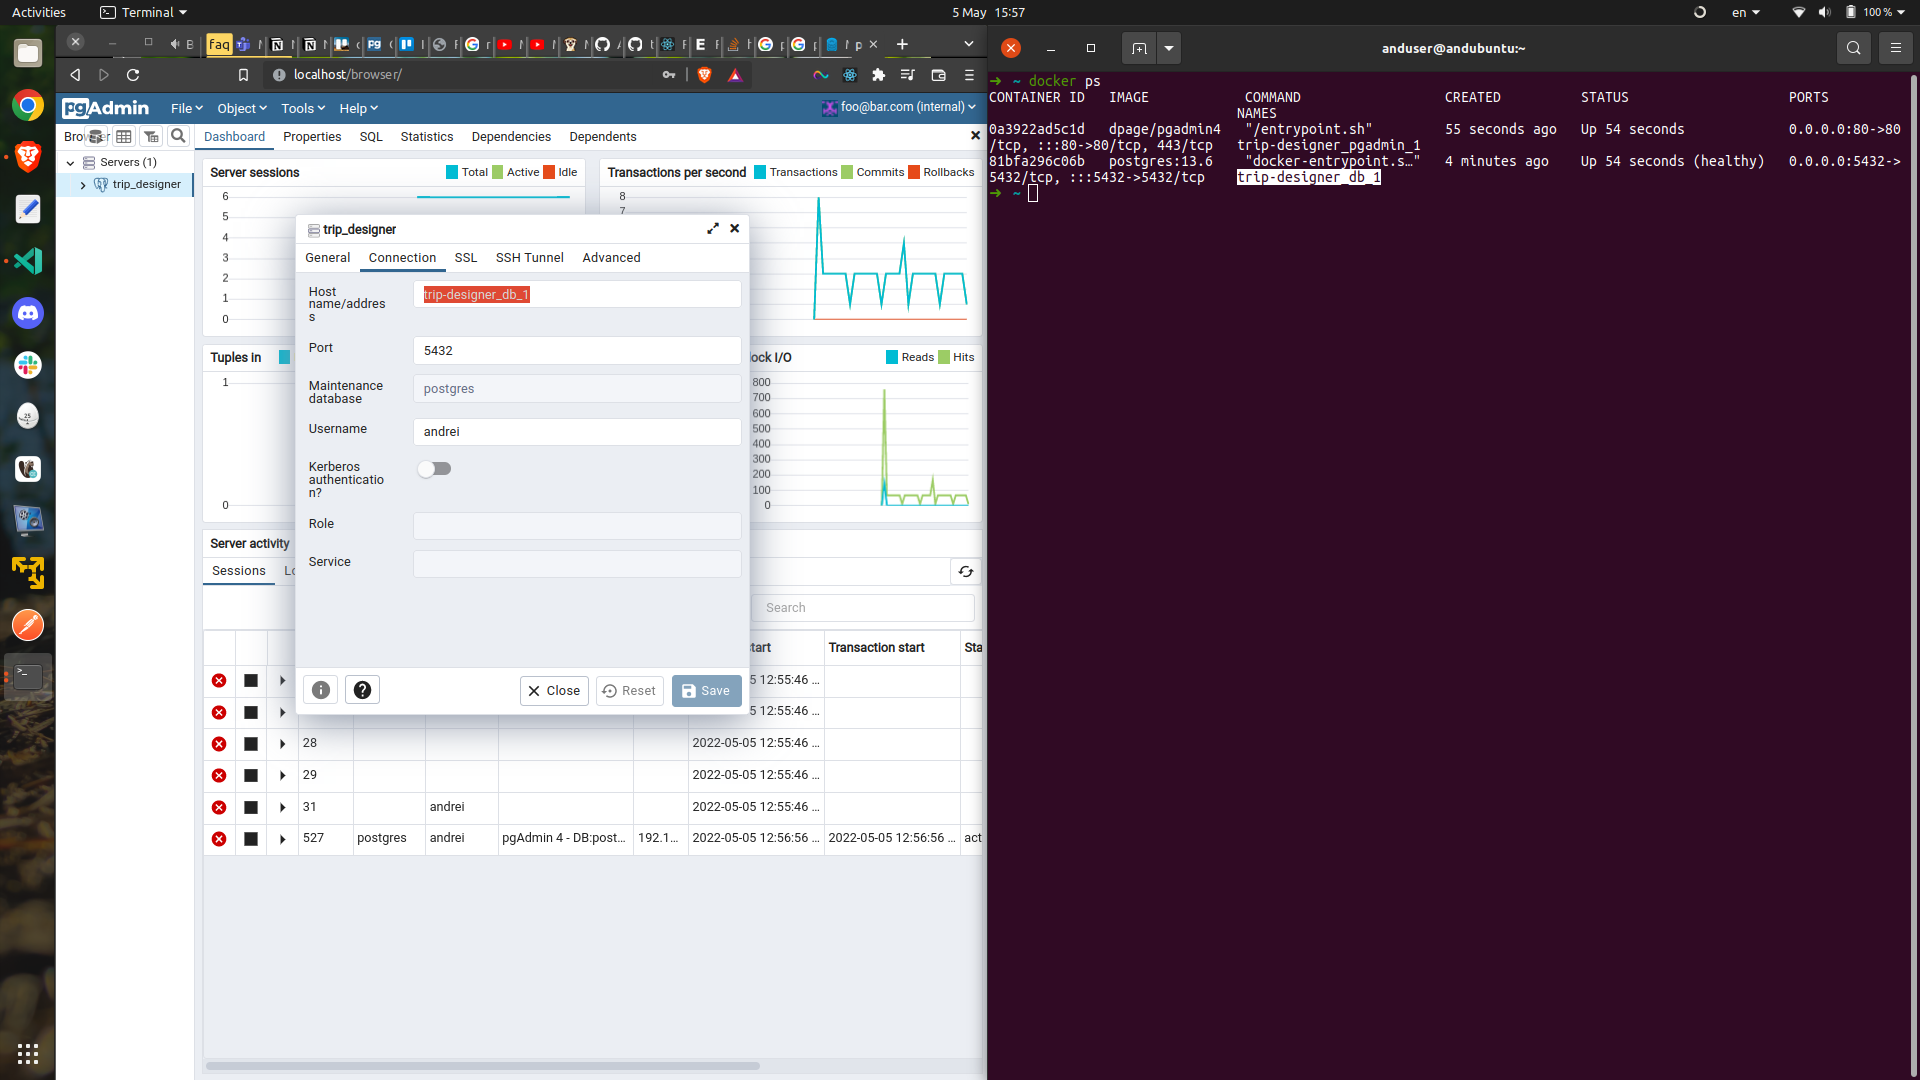Image resolution: width=1920 pixels, height=1080 pixels.
Task: Expand details row for session 28
Action: pos(283,744)
